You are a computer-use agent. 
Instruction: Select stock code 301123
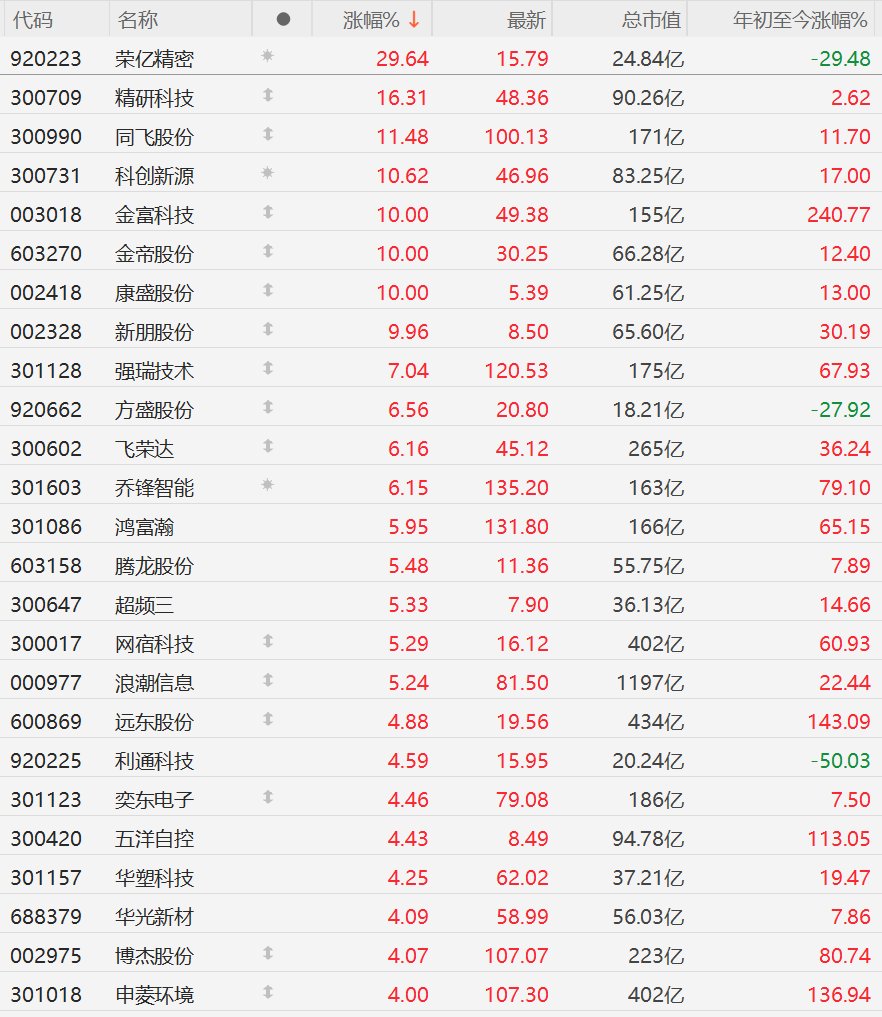(x=46, y=800)
